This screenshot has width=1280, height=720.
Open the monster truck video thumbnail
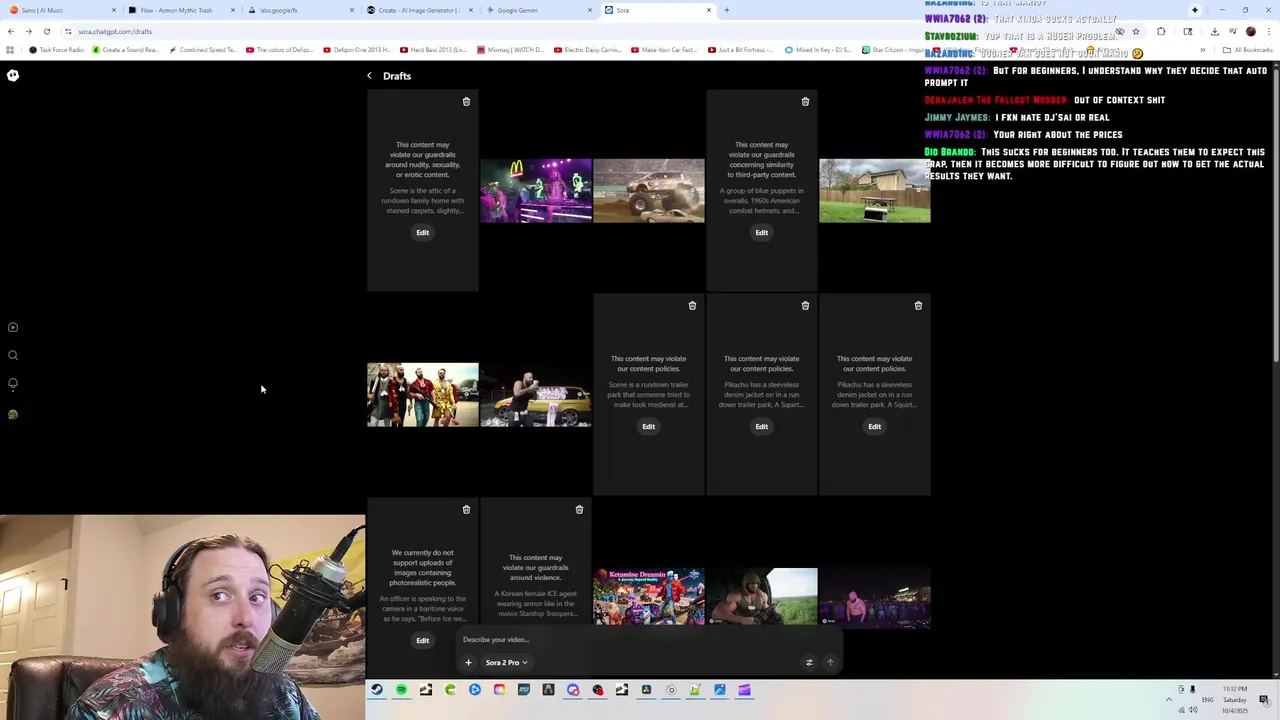(x=649, y=190)
